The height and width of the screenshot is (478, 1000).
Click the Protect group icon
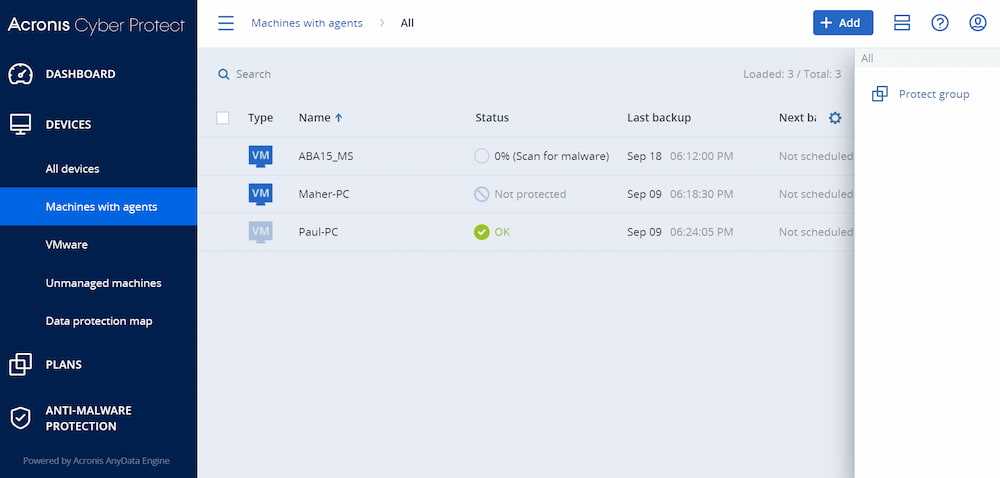pyautogui.click(x=880, y=94)
